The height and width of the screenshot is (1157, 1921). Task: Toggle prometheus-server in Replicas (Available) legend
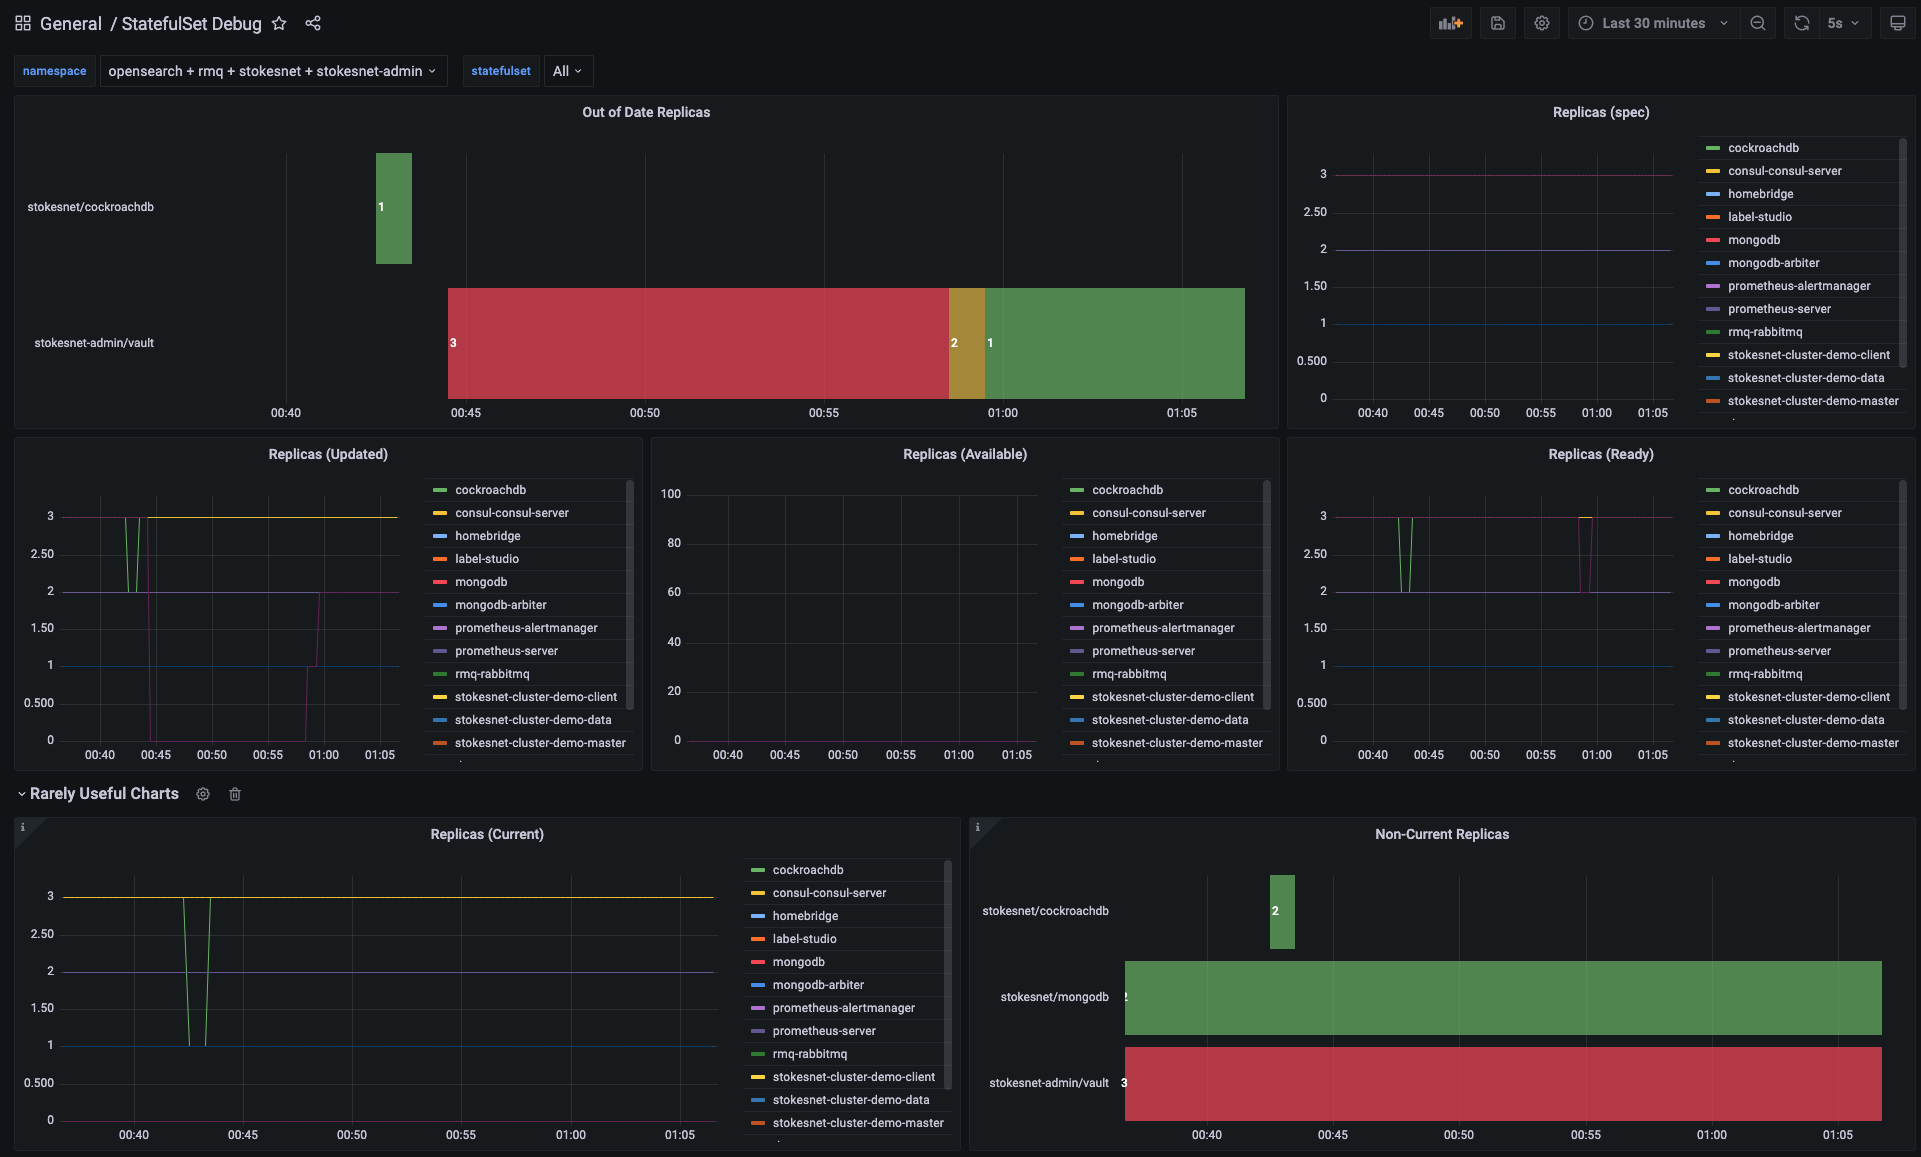coord(1143,651)
